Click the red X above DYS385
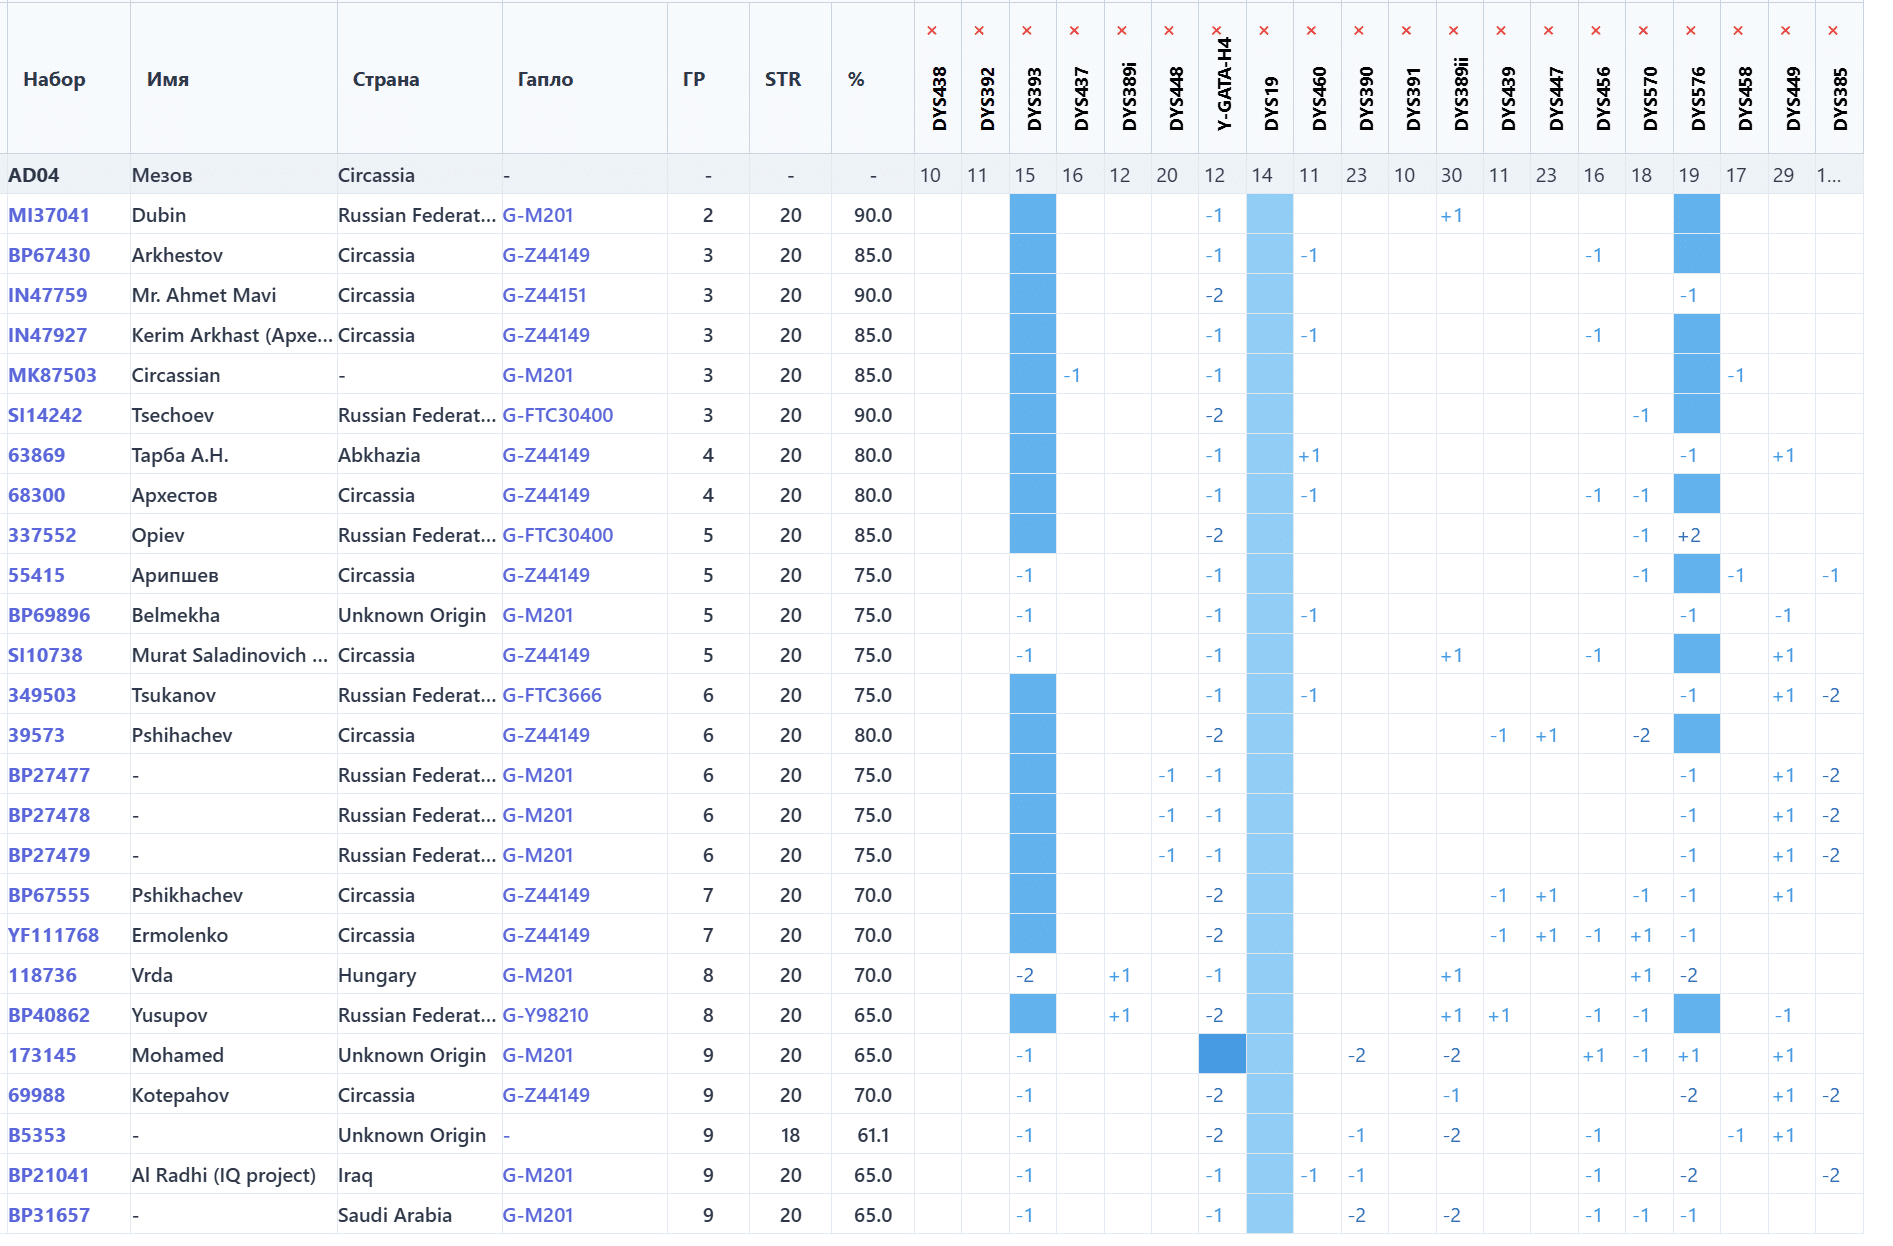Screen dimensions: 1893x1246 pyautogui.click(x=1833, y=31)
